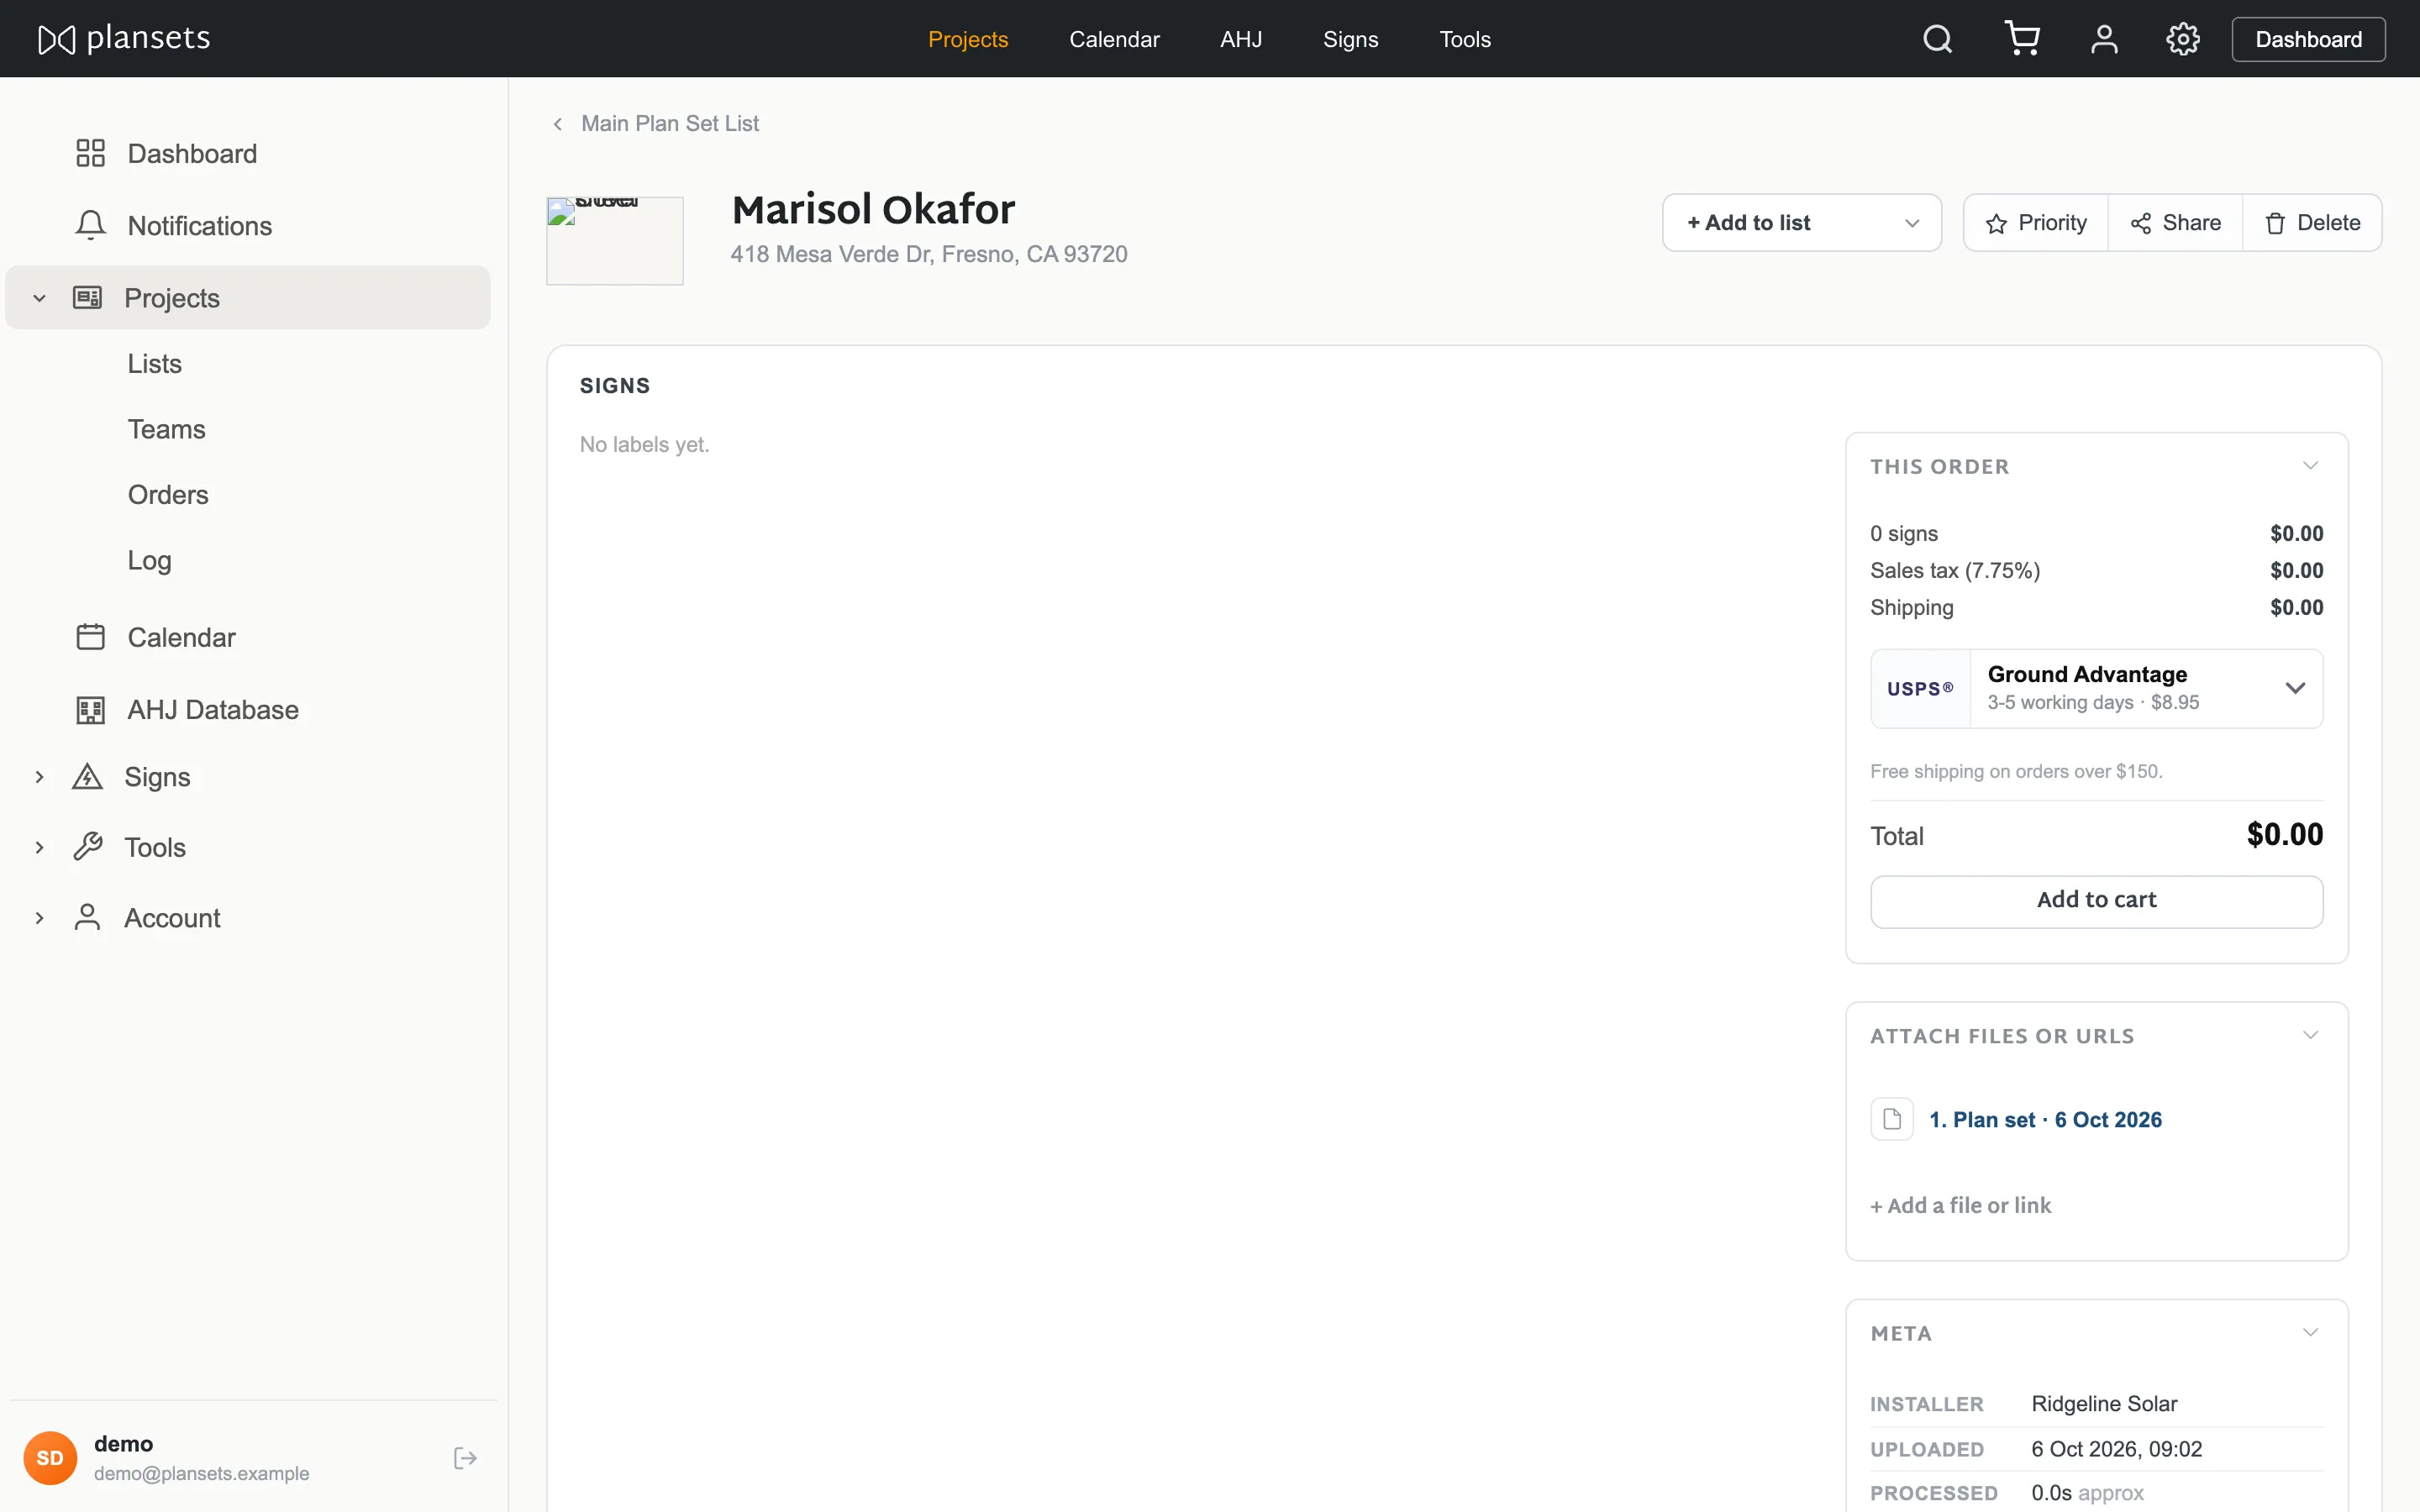The image size is (2420, 1512).
Task: Open the settings gear icon
Action: pyautogui.click(x=2183, y=39)
